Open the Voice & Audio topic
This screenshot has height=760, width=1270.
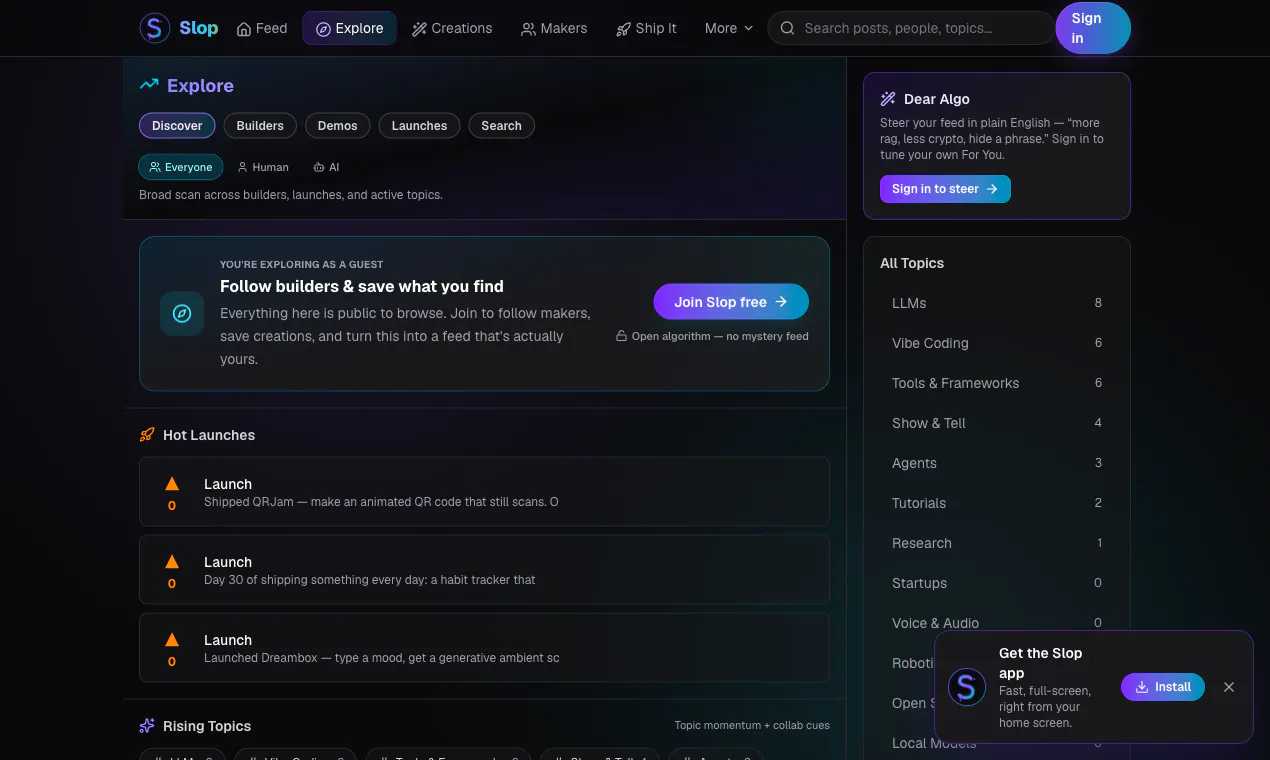tap(997, 622)
